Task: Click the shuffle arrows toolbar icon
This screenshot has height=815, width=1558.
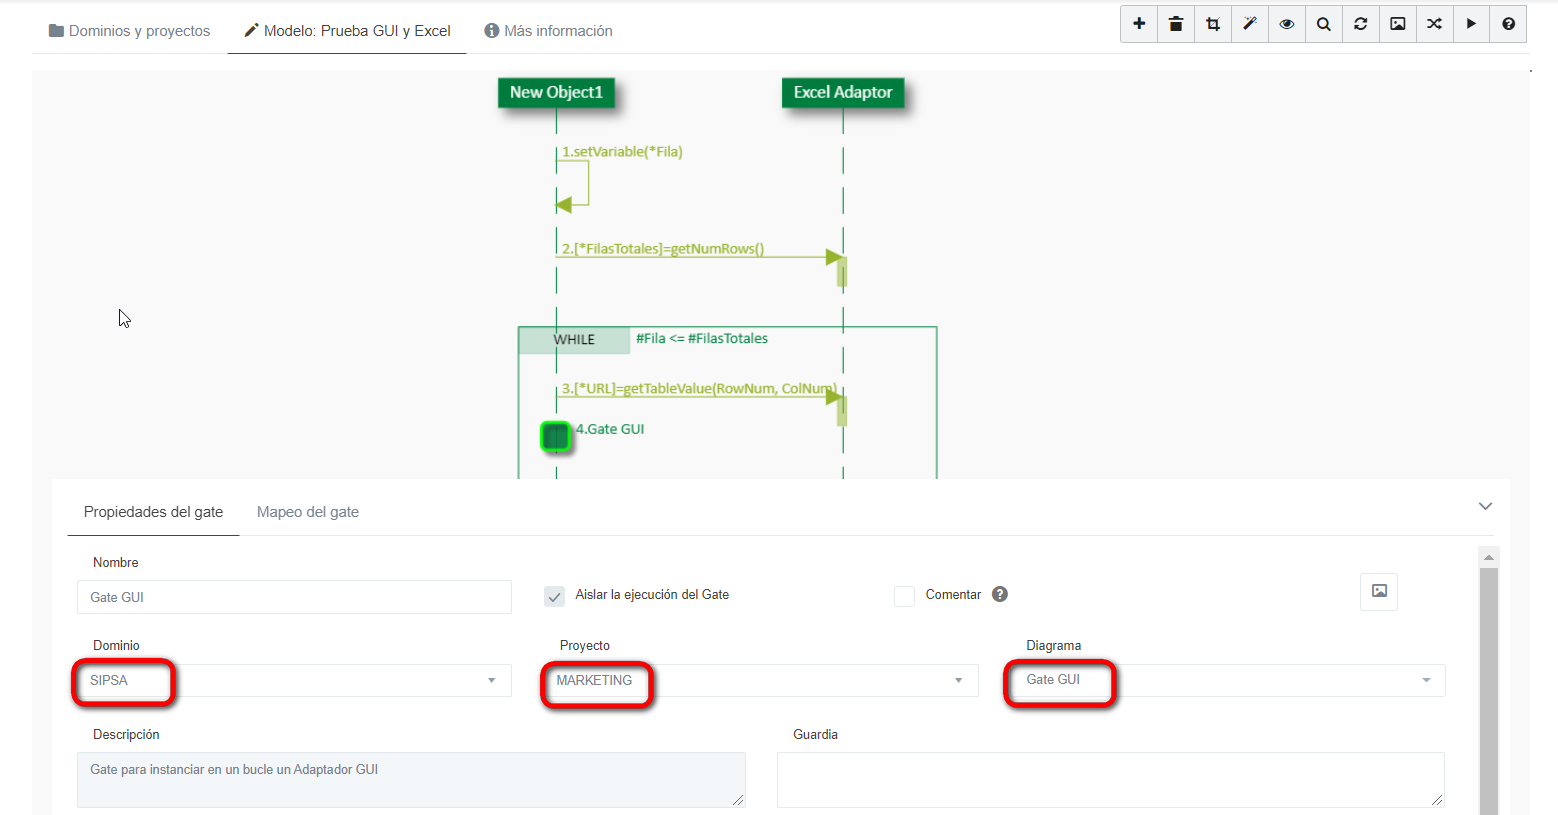Action: 1435,24
